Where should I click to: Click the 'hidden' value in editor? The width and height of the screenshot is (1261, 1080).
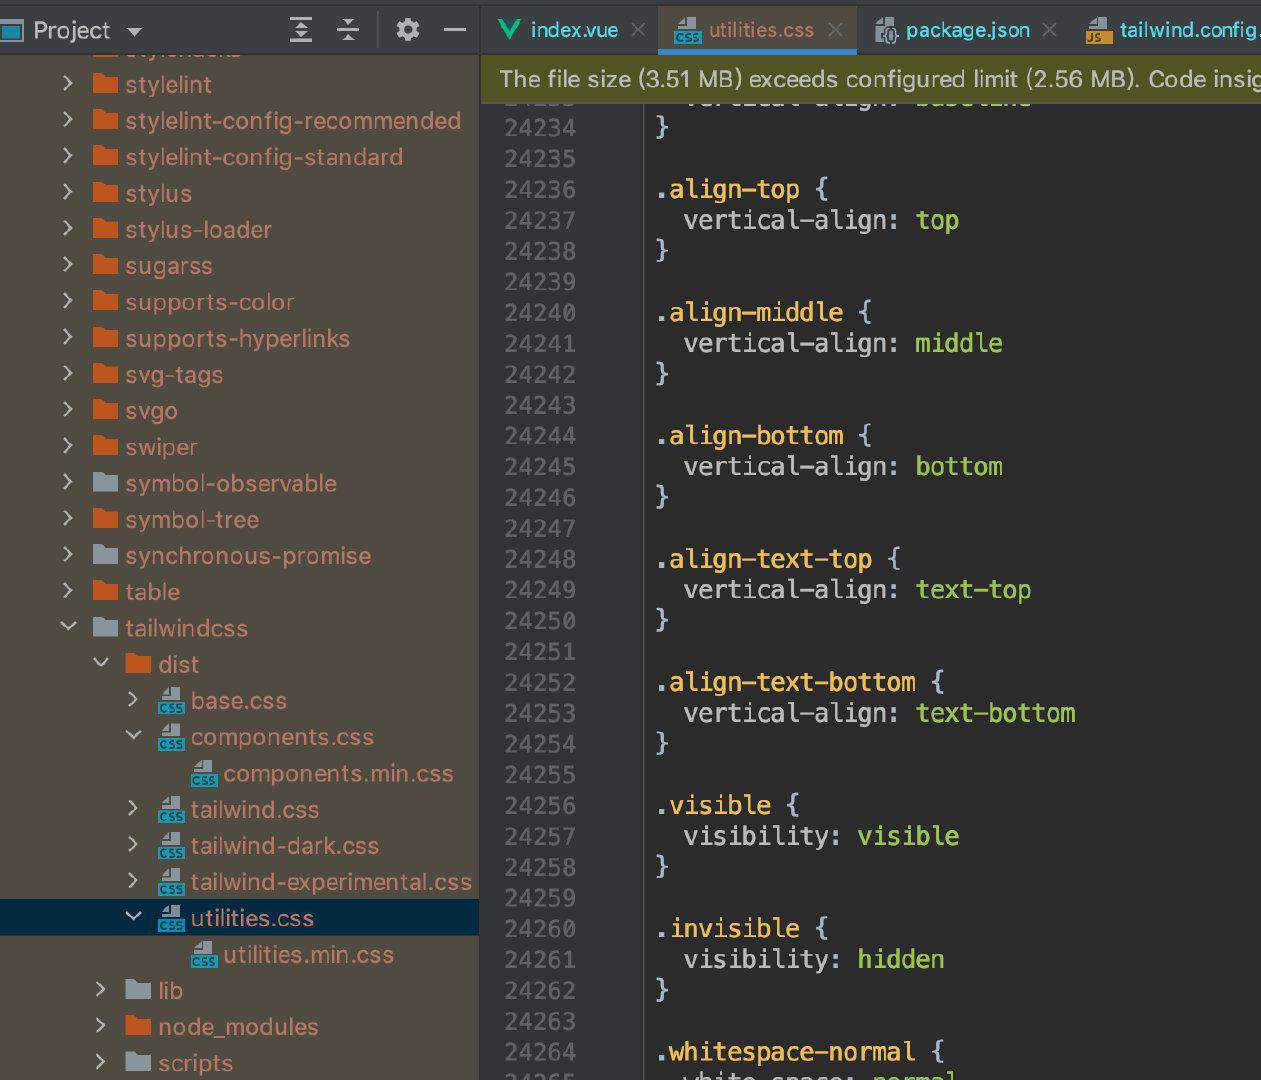tap(900, 959)
